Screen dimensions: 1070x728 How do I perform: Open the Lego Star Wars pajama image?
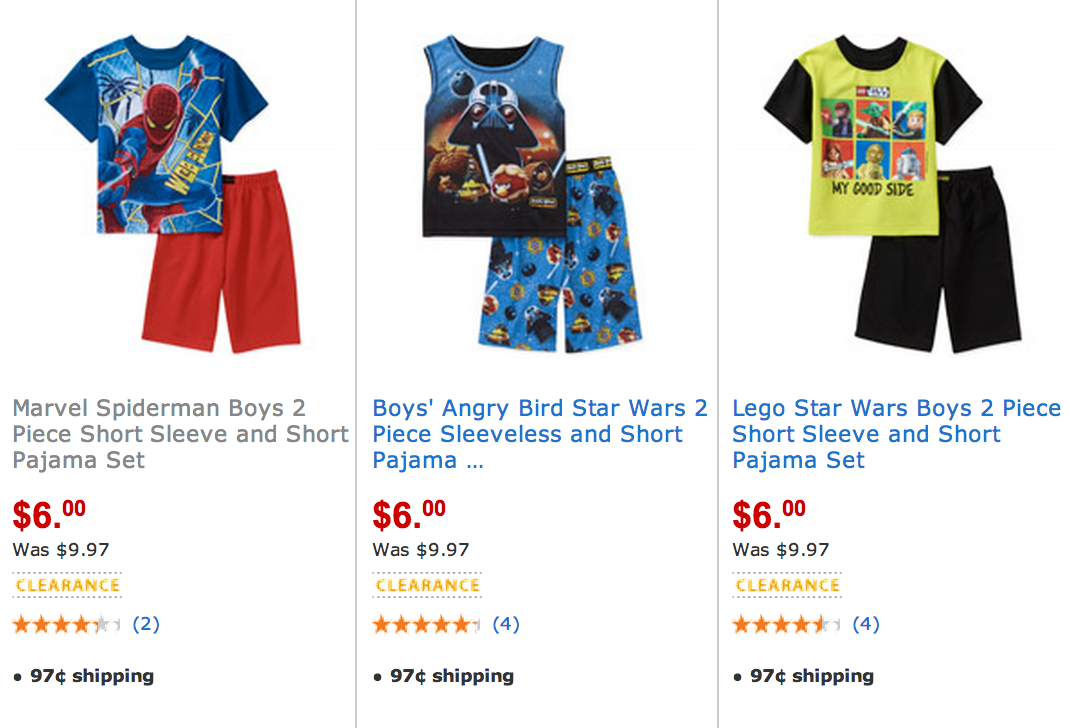(x=890, y=195)
